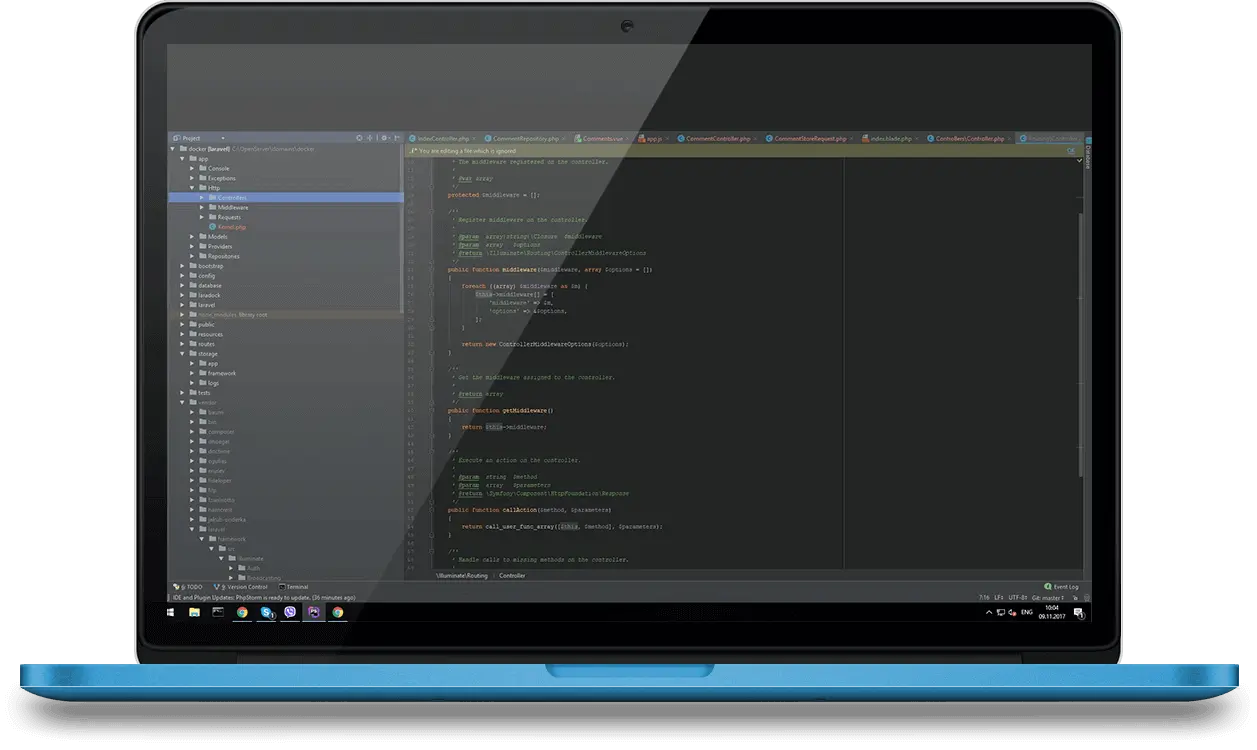Expand the Controllers folder in project tree

tap(201, 198)
